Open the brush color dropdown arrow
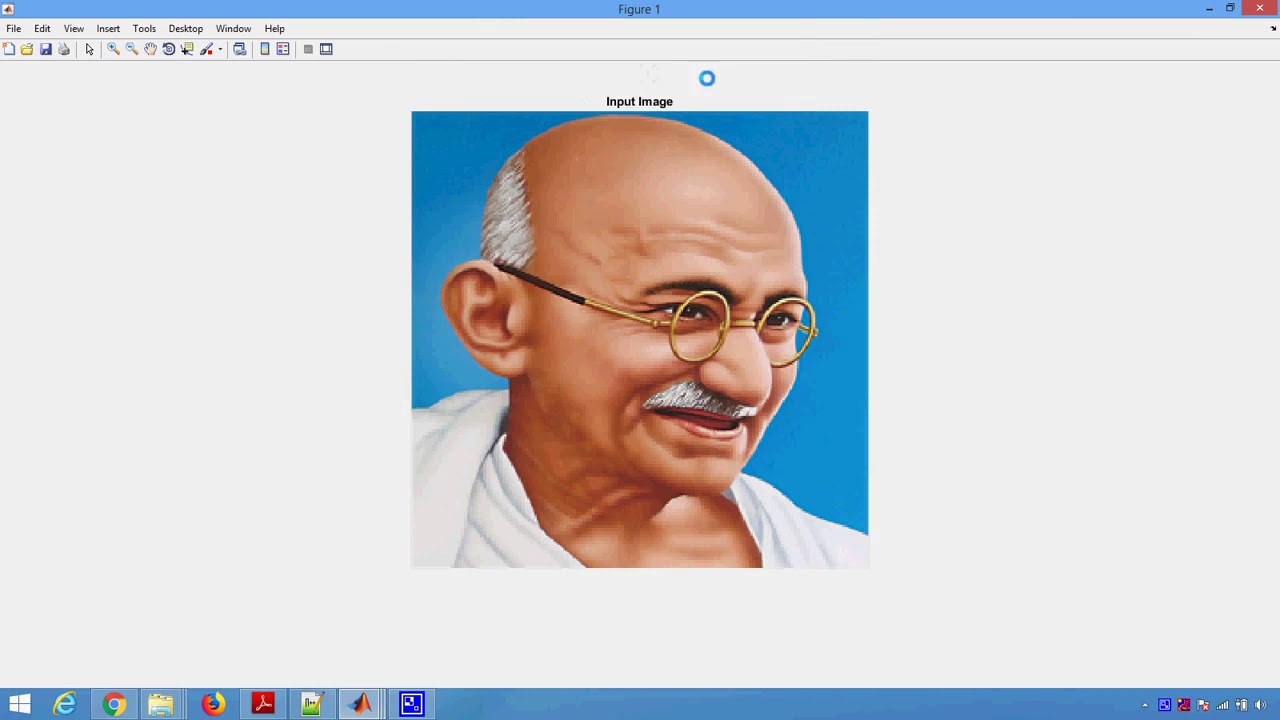Screen dimensions: 1280x720 (x=220, y=49)
